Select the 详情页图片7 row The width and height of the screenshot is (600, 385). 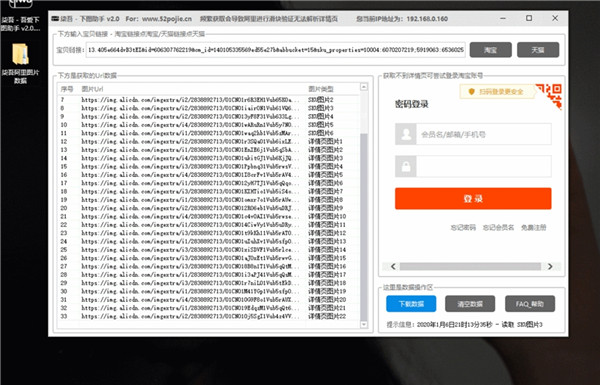pyautogui.click(x=209, y=191)
